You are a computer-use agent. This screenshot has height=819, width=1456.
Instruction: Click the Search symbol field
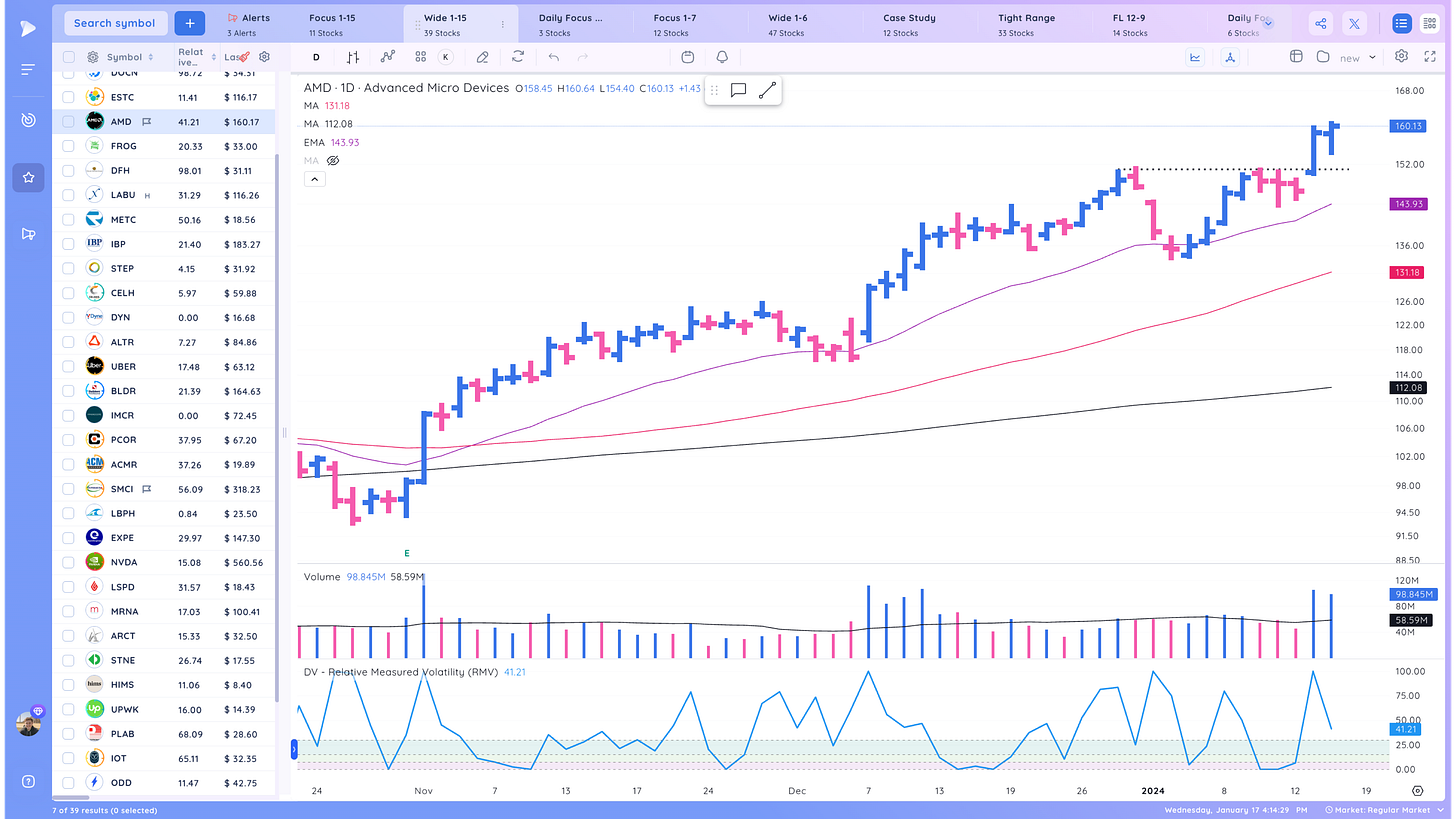click(114, 23)
